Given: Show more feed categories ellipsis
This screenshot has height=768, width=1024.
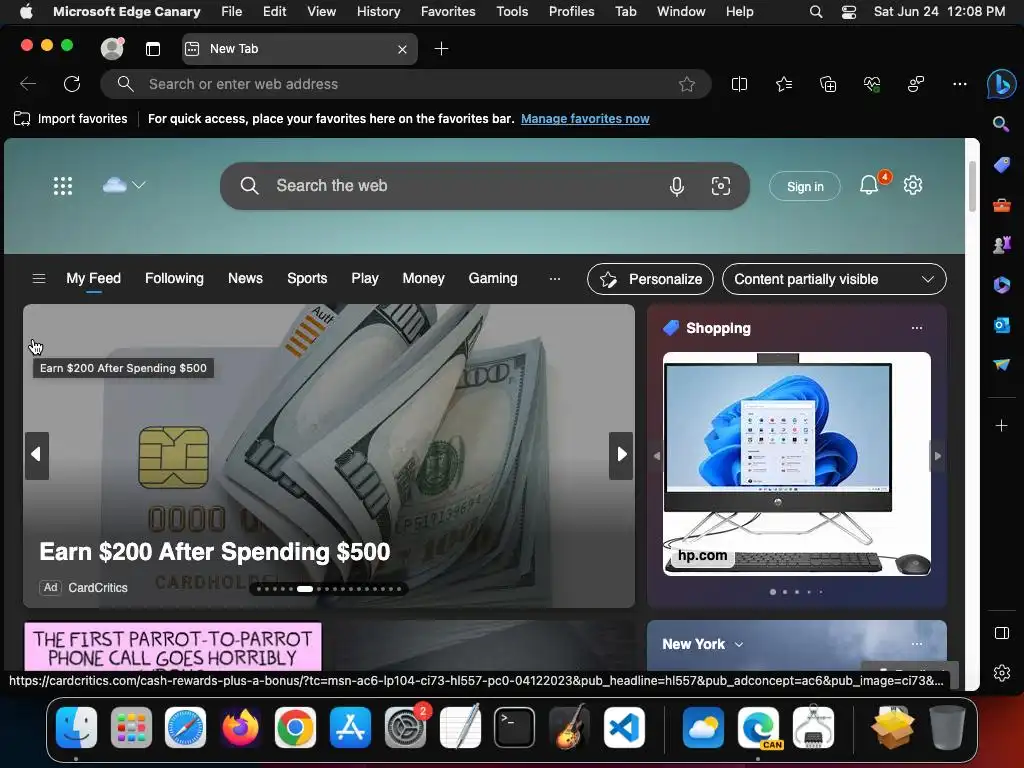Looking at the screenshot, I should 554,279.
